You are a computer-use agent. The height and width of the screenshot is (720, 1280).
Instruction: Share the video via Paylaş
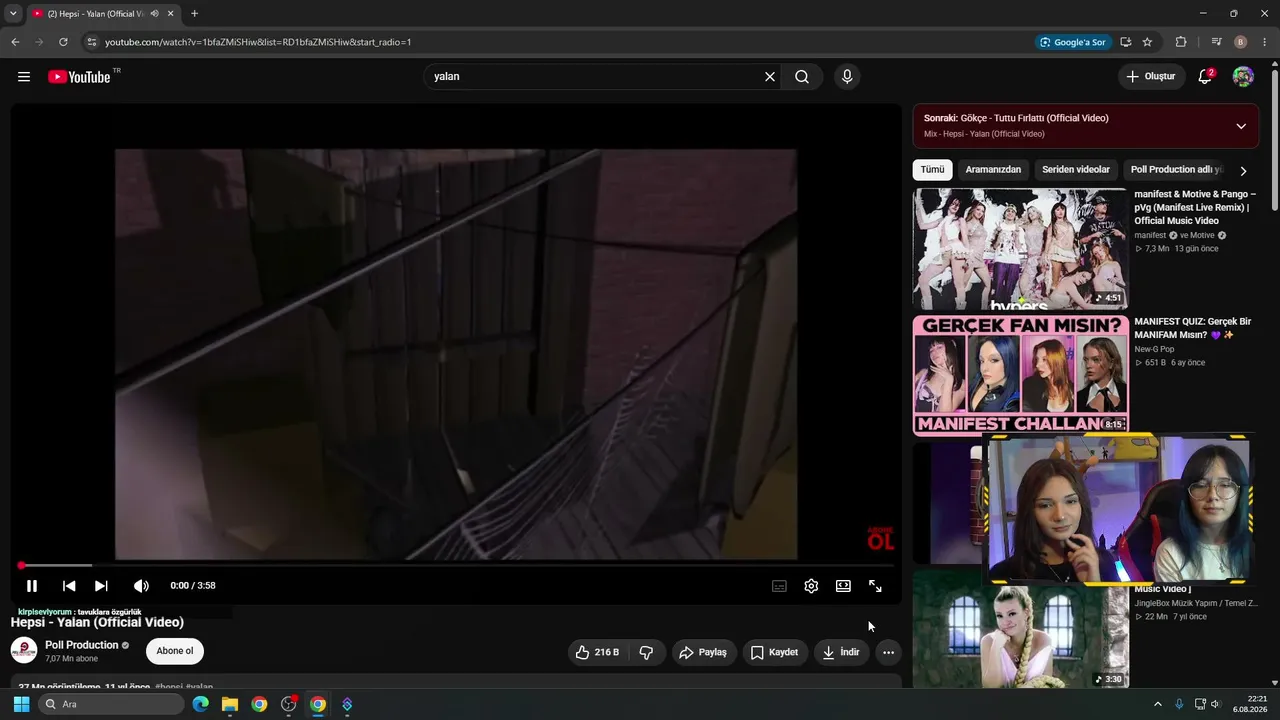pos(703,652)
